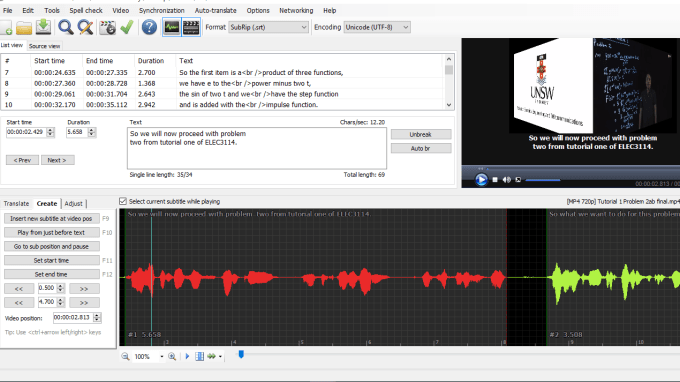The height and width of the screenshot is (382, 680).
Task: Play the waveform selection blue arrow
Action: pos(187,356)
